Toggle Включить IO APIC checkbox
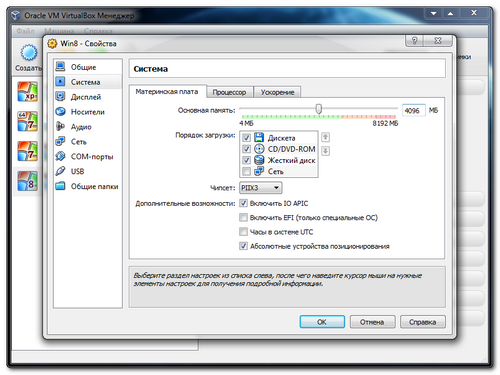Image resolution: width=500 pixels, height=375 pixels. coord(243,203)
